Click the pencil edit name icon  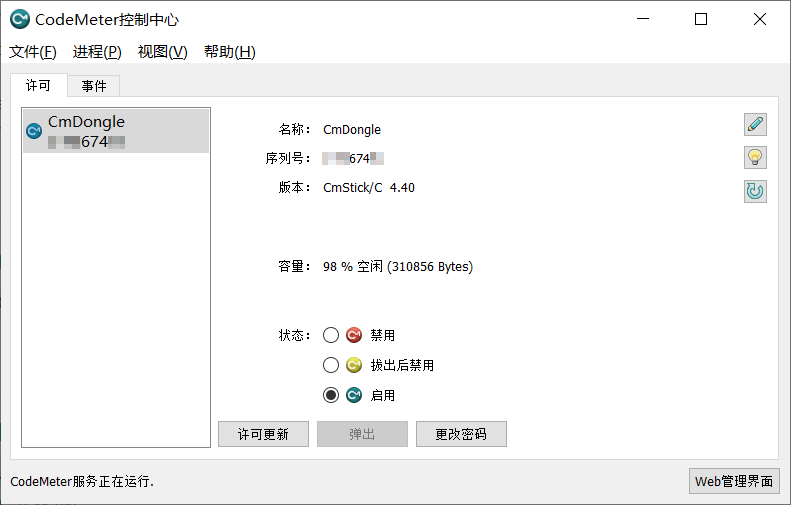tap(755, 125)
